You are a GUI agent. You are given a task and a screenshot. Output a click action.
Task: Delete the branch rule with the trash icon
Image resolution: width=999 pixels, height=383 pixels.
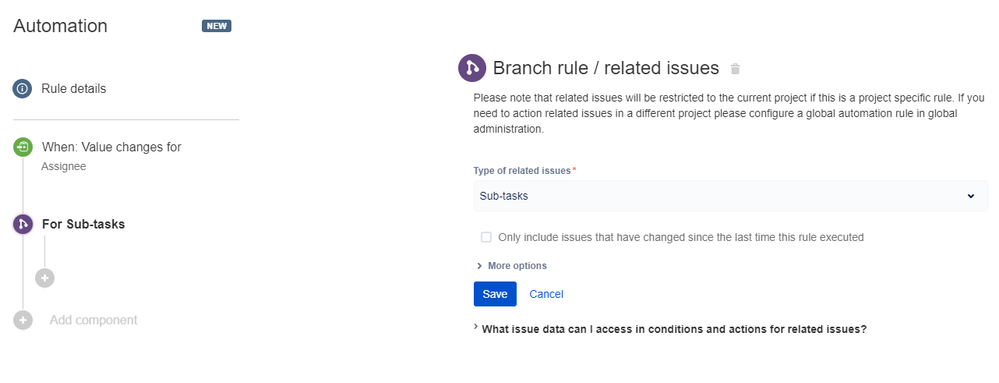(x=735, y=69)
